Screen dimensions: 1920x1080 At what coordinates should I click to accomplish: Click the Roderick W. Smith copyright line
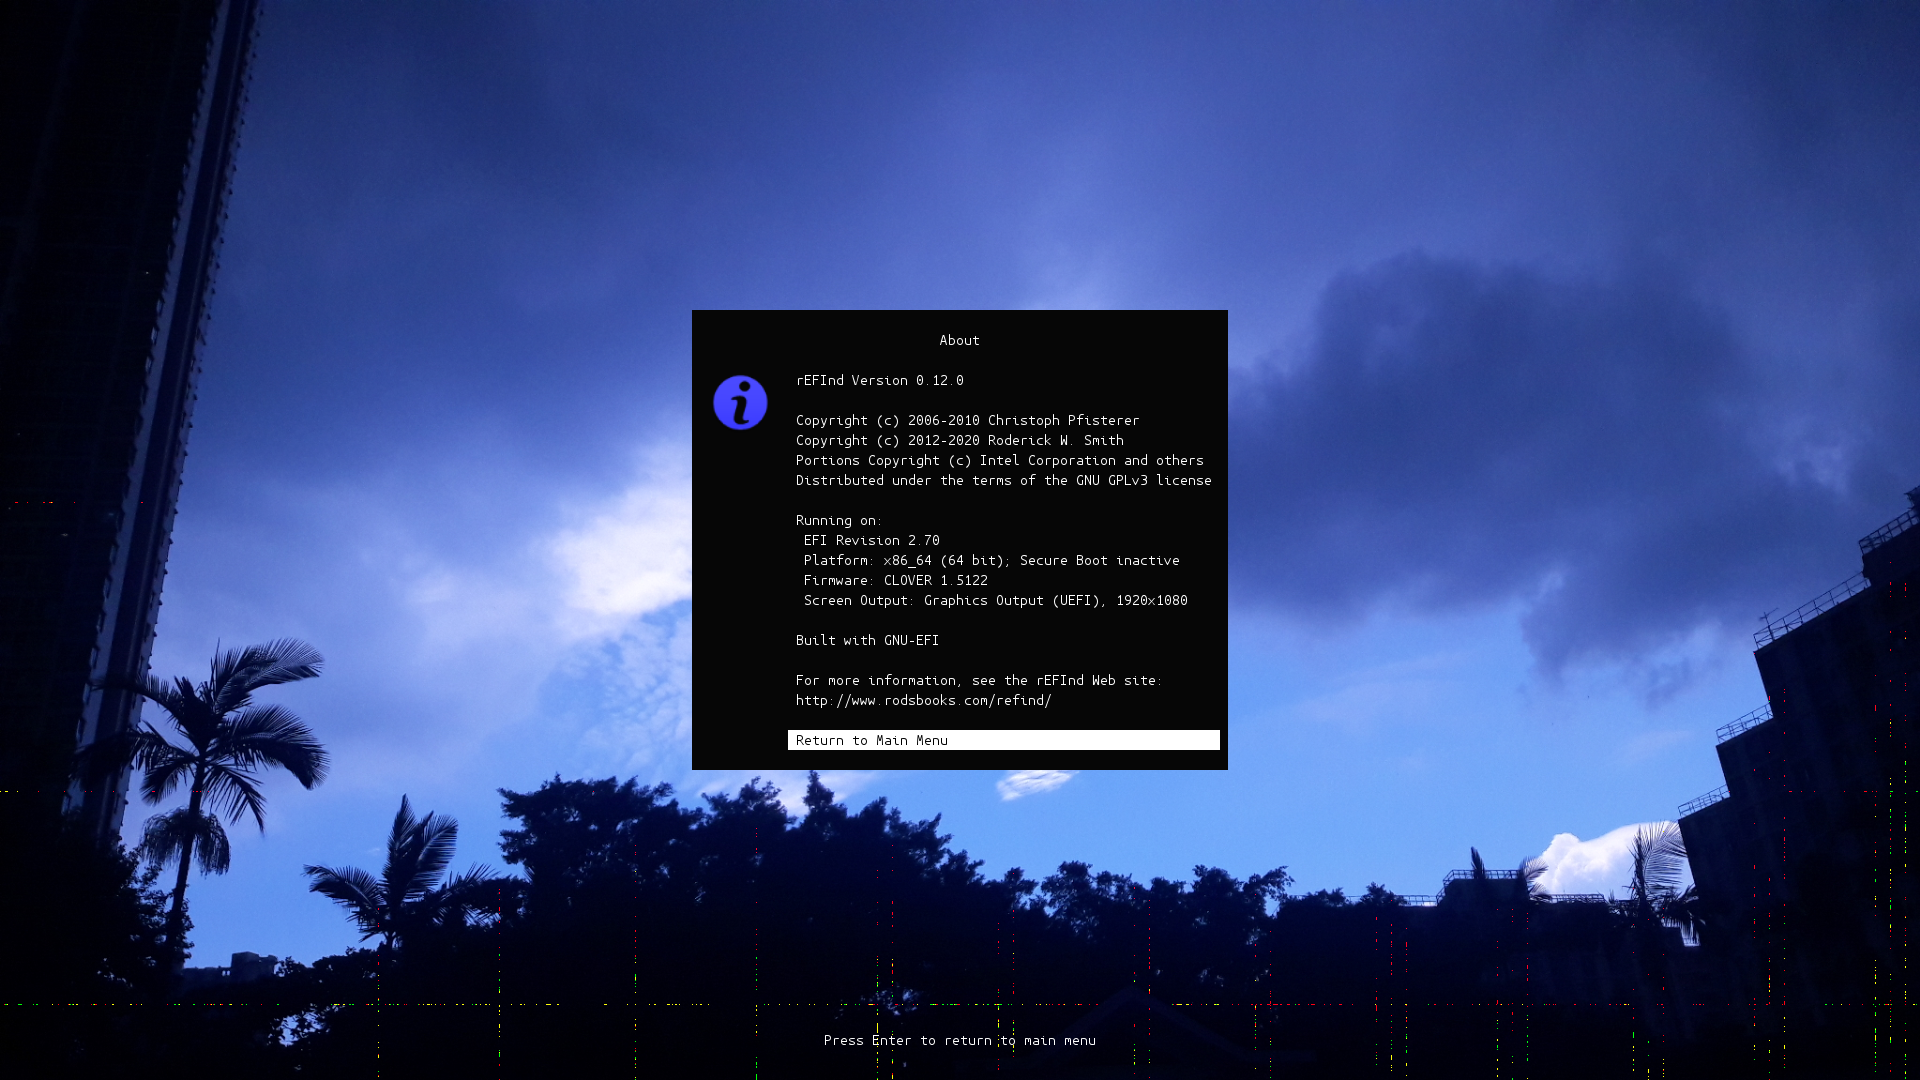(960, 440)
